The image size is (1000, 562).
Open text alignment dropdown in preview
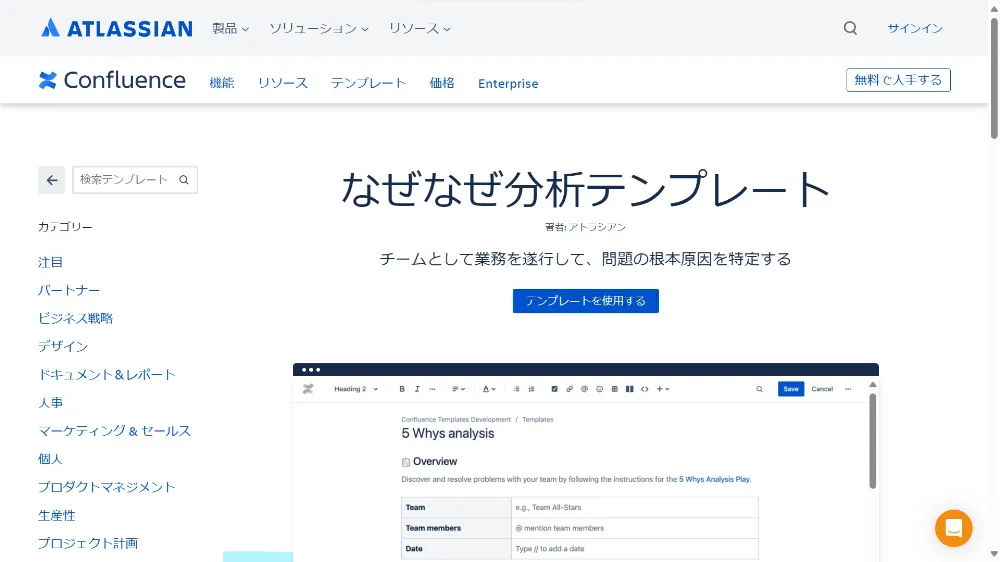[x=459, y=389]
